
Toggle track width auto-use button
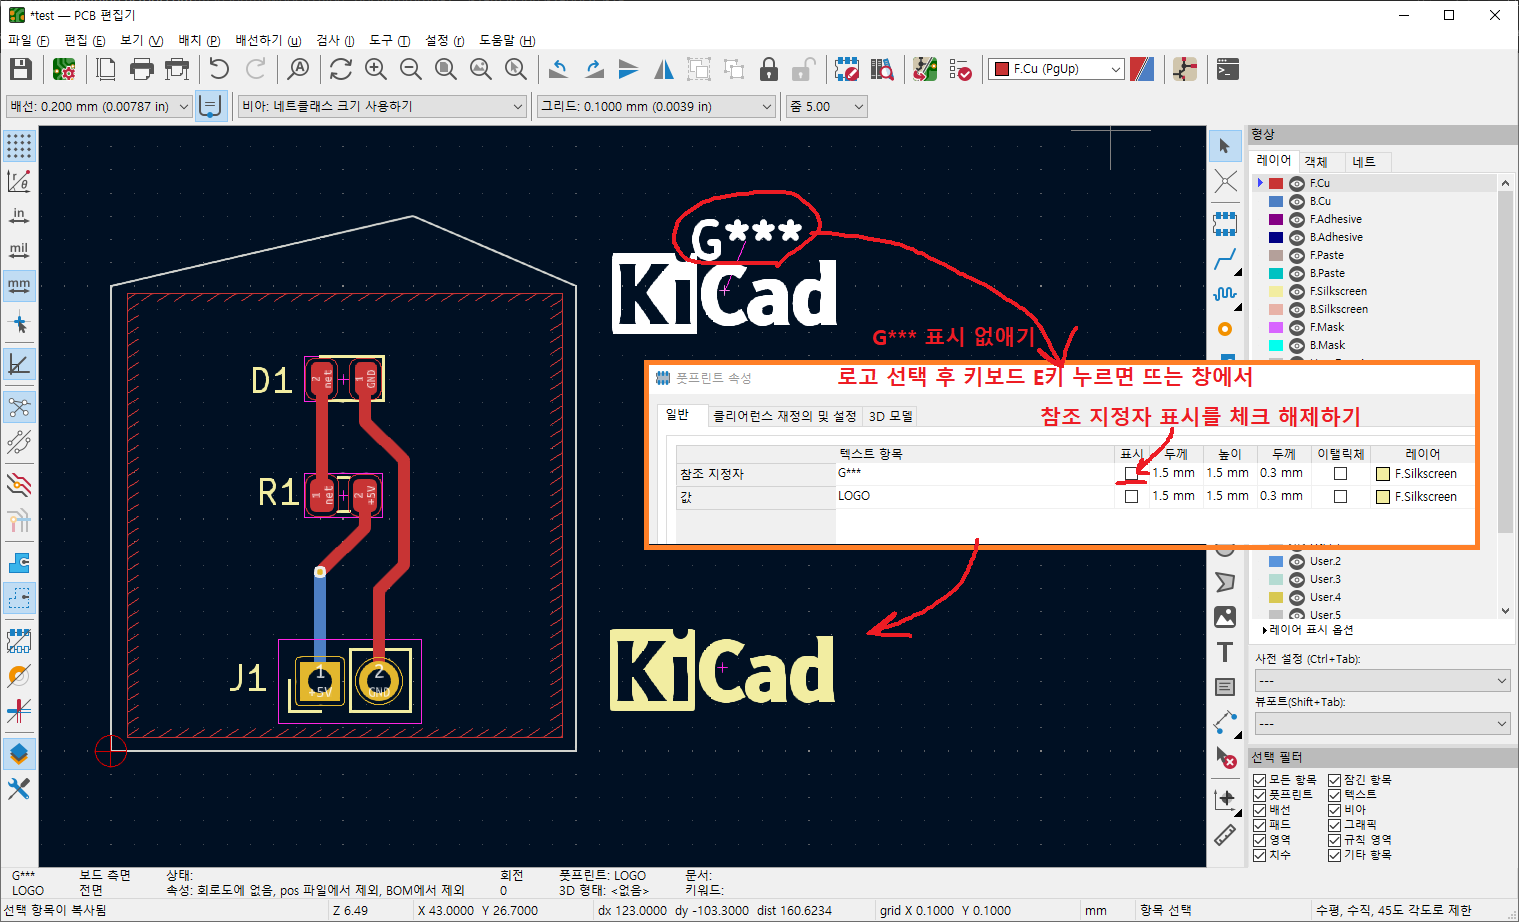click(x=210, y=106)
